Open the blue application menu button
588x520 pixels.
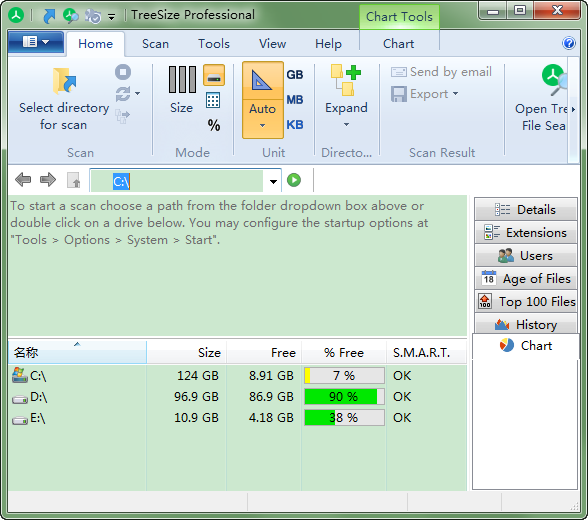pyautogui.click(x=36, y=42)
